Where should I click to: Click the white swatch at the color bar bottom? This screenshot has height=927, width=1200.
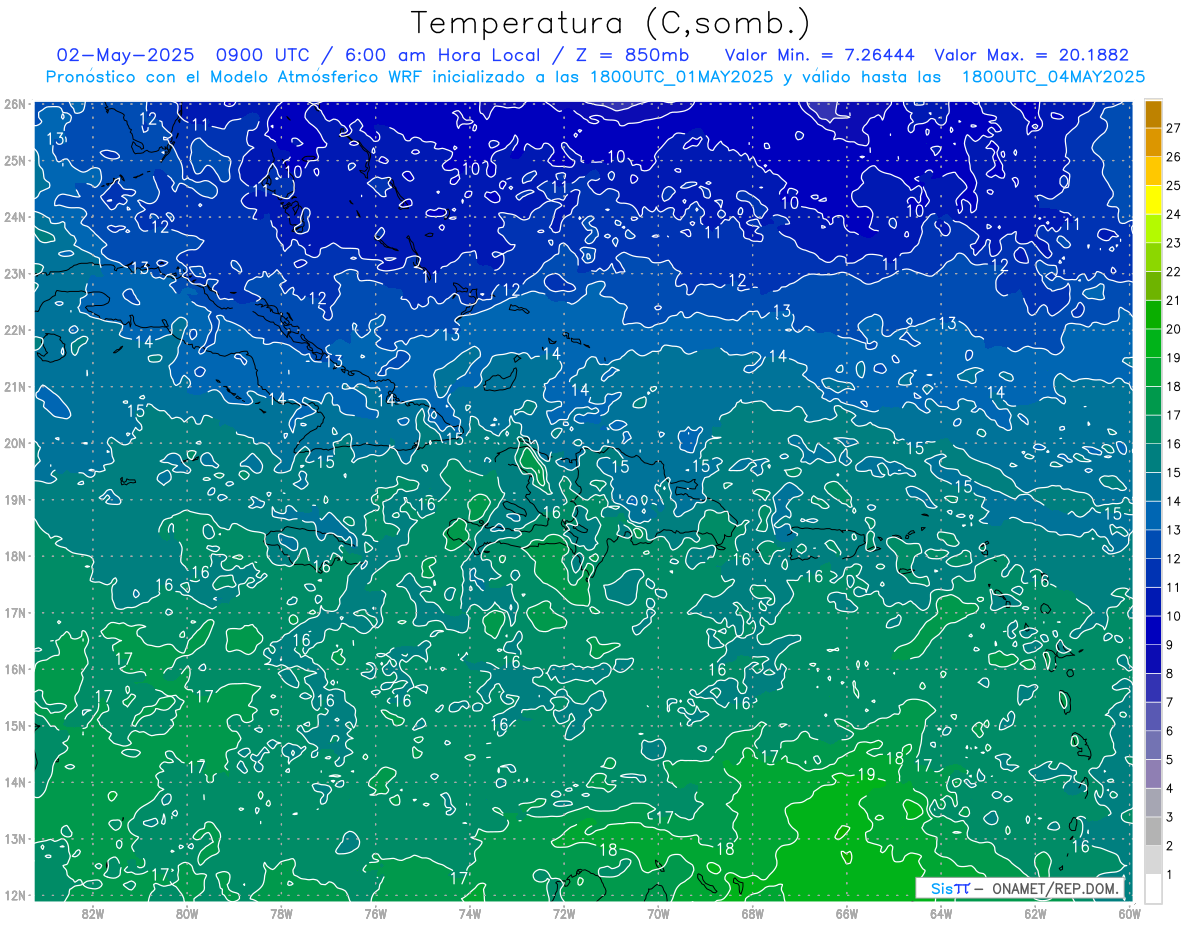click(1153, 887)
